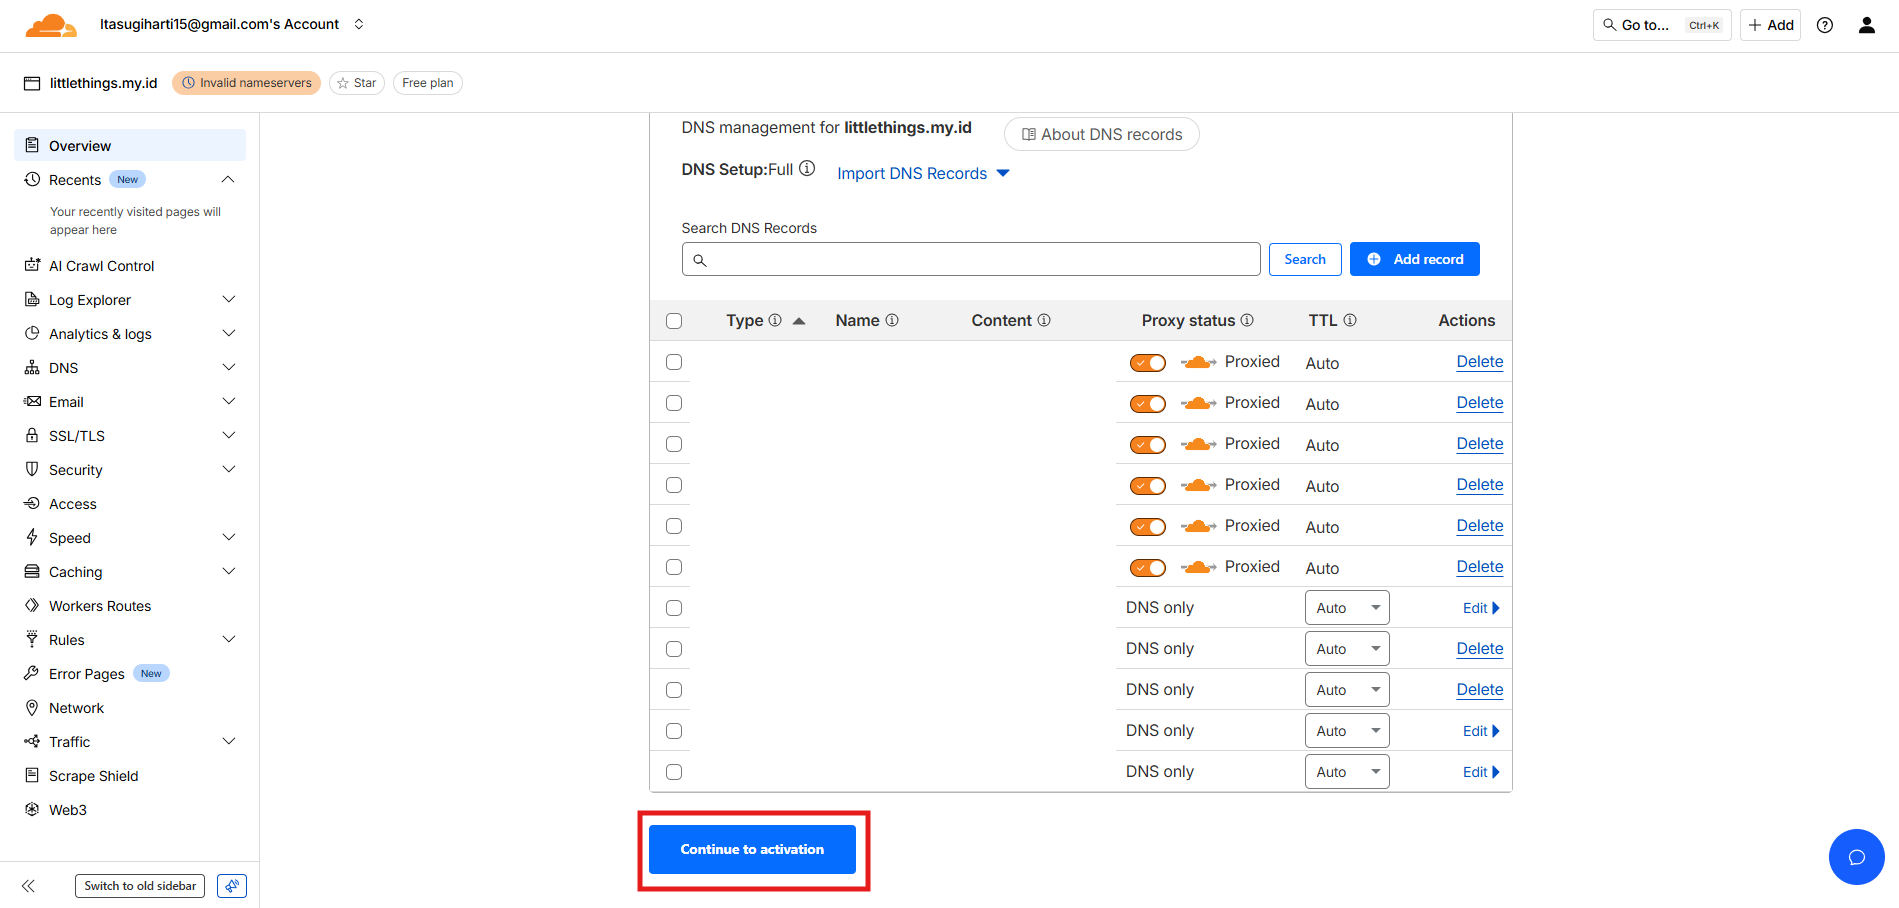Click the Email envelope icon
The width and height of the screenshot is (1899, 908).
(x=32, y=401)
